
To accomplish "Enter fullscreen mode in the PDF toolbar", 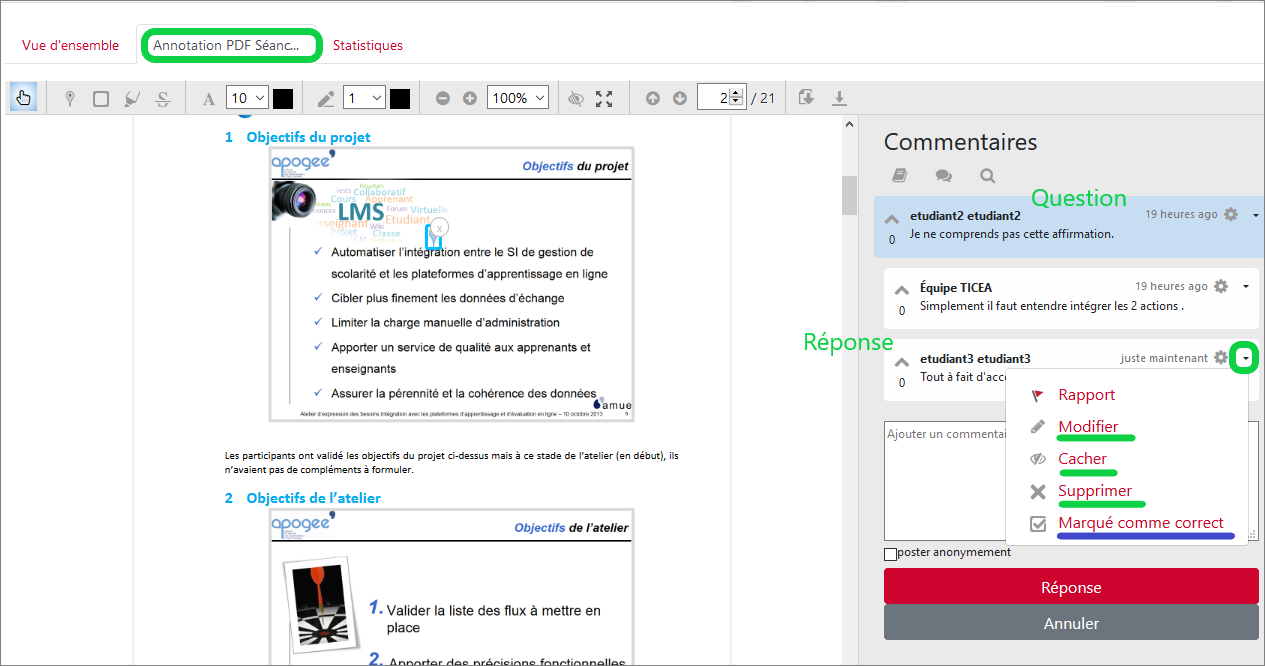I will point(604,98).
